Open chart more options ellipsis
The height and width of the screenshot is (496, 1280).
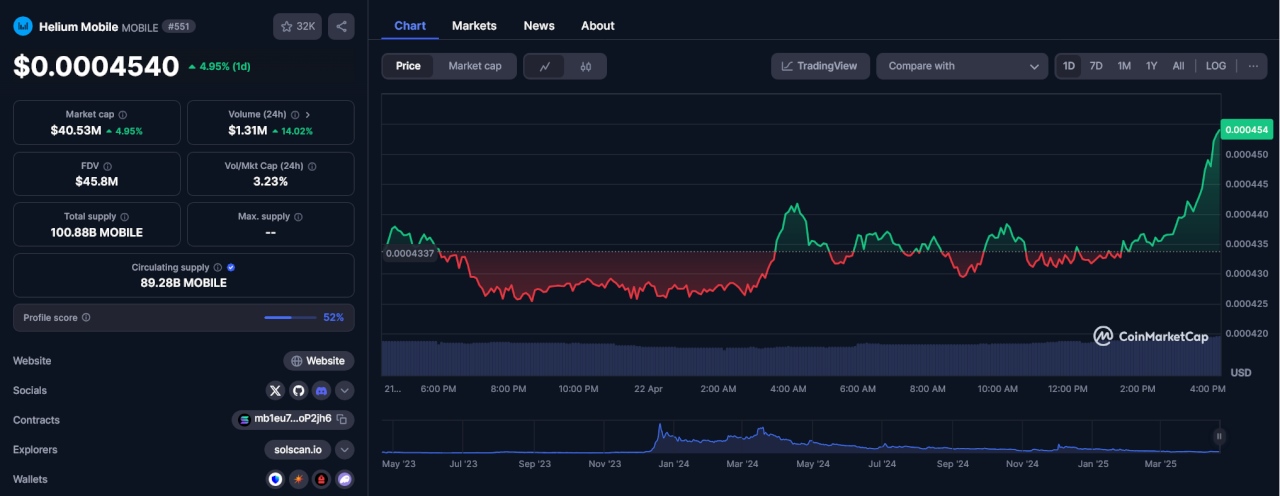1253,66
